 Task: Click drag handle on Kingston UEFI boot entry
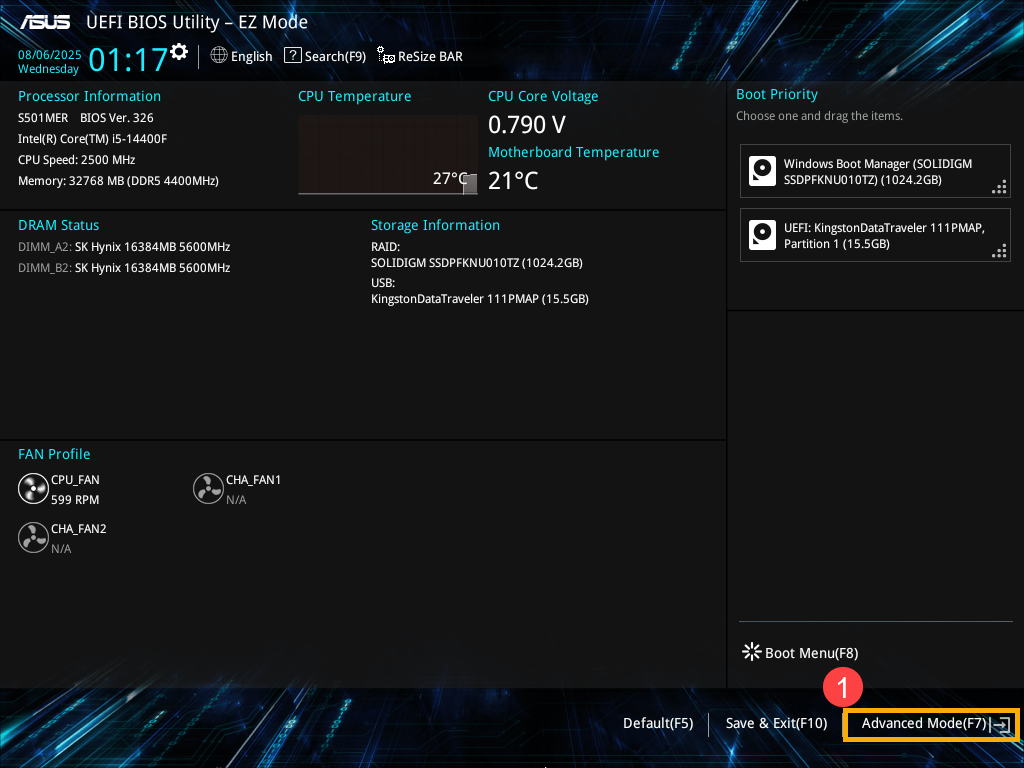pyautogui.click(x=999, y=251)
